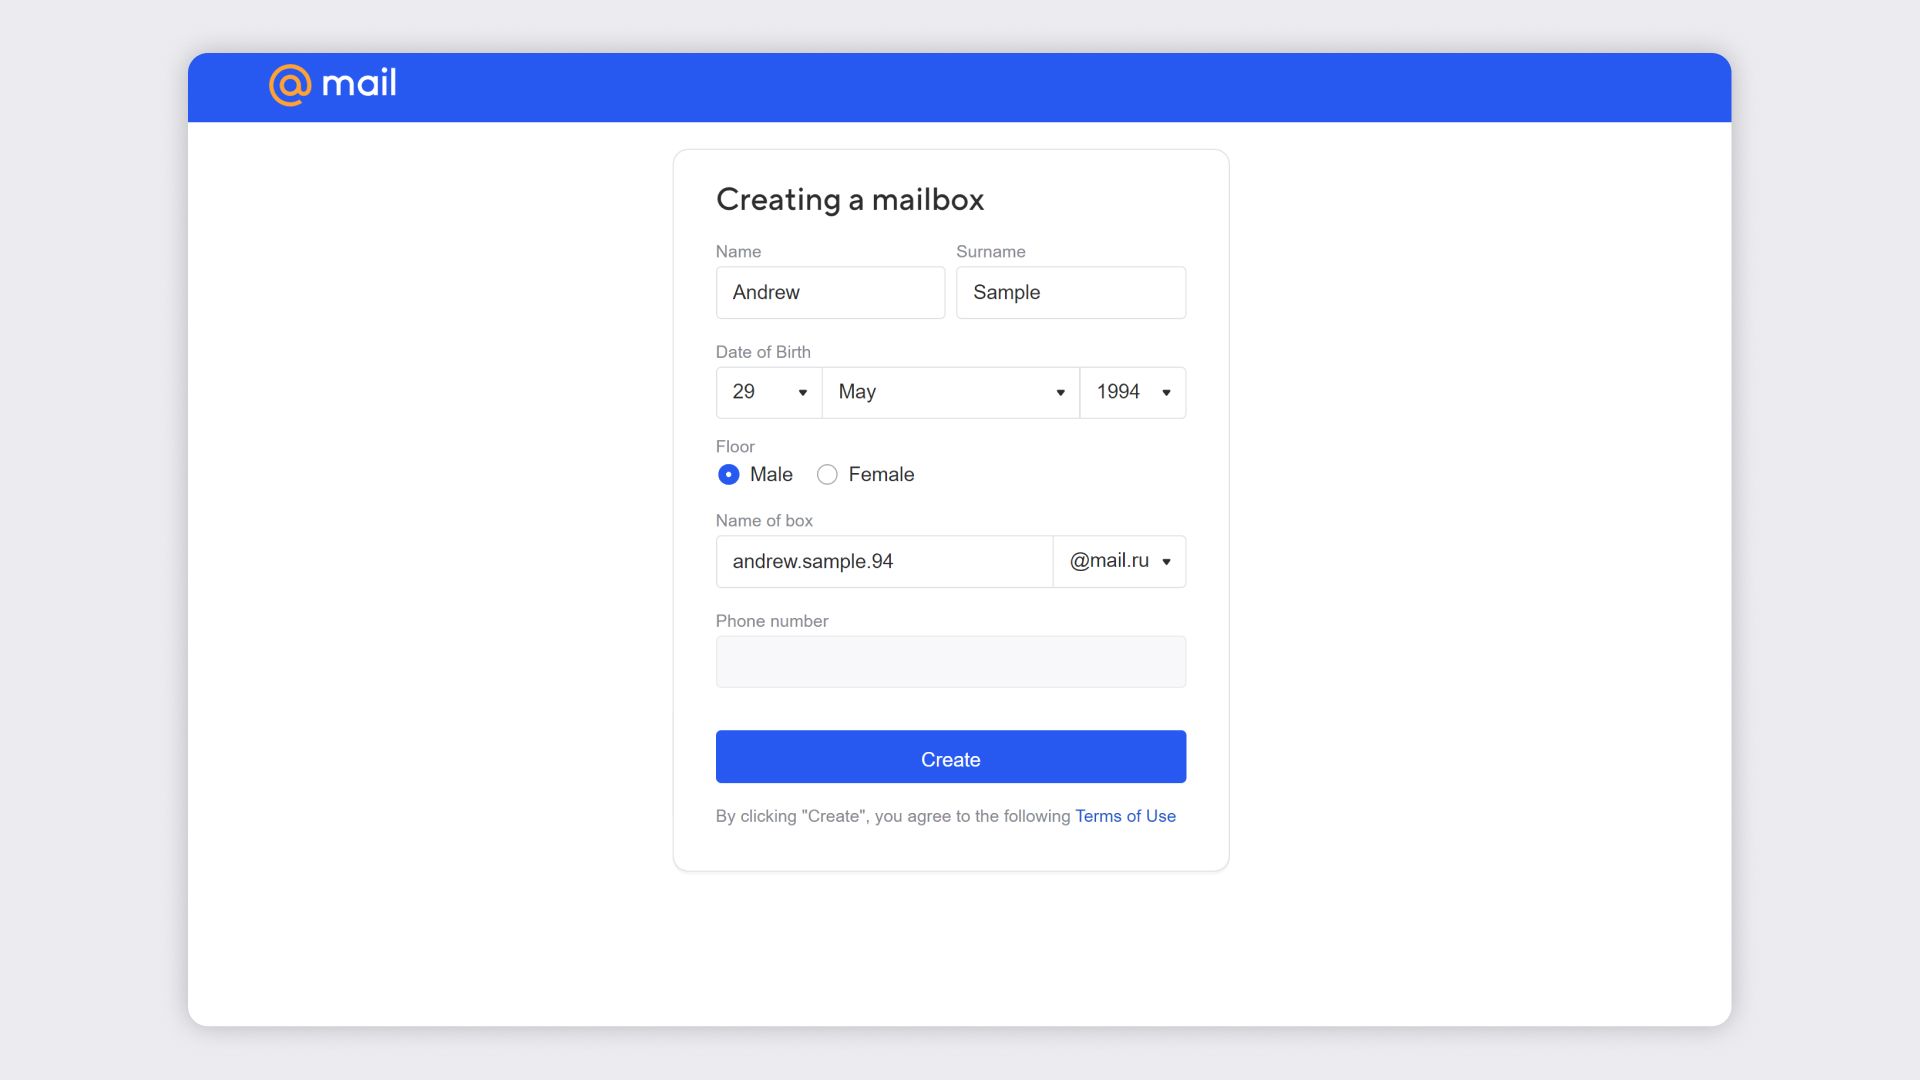
Task: Click the arrow beside day 29
Action: [802, 393]
